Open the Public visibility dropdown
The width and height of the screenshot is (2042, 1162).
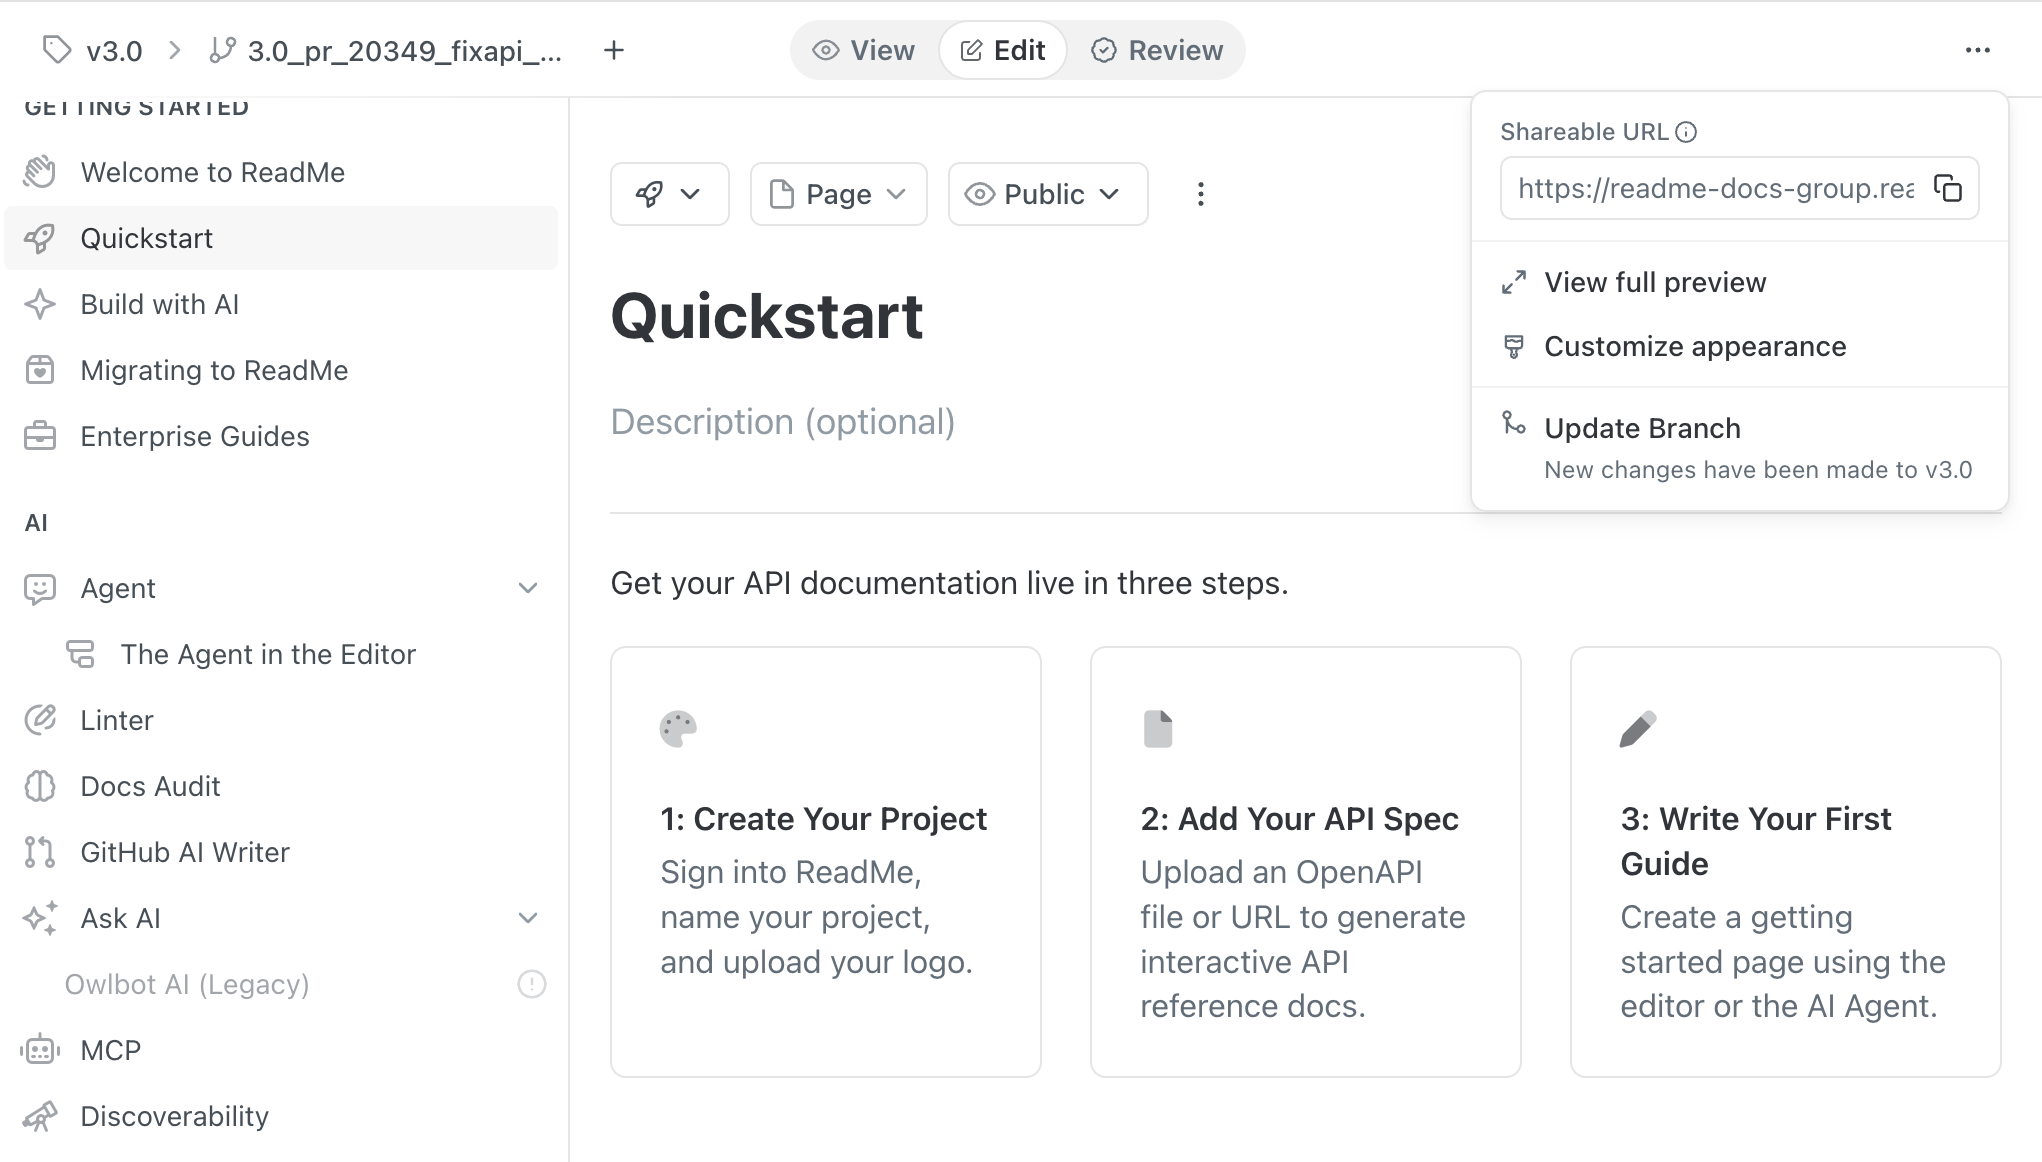click(x=1047, y=194)
